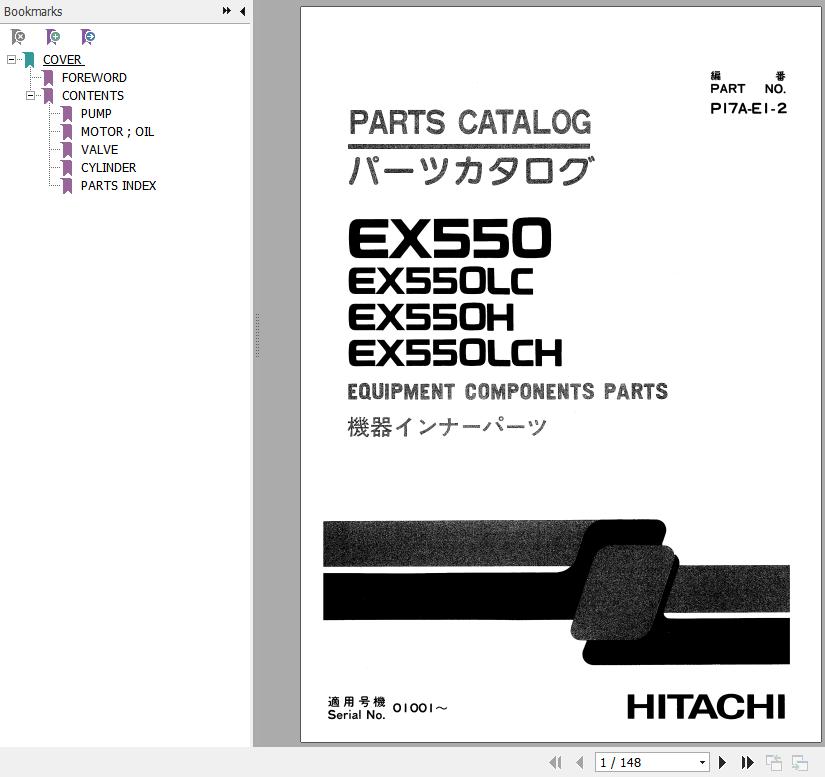
Task: Click the add new bookmark icon
Action: 53,37
